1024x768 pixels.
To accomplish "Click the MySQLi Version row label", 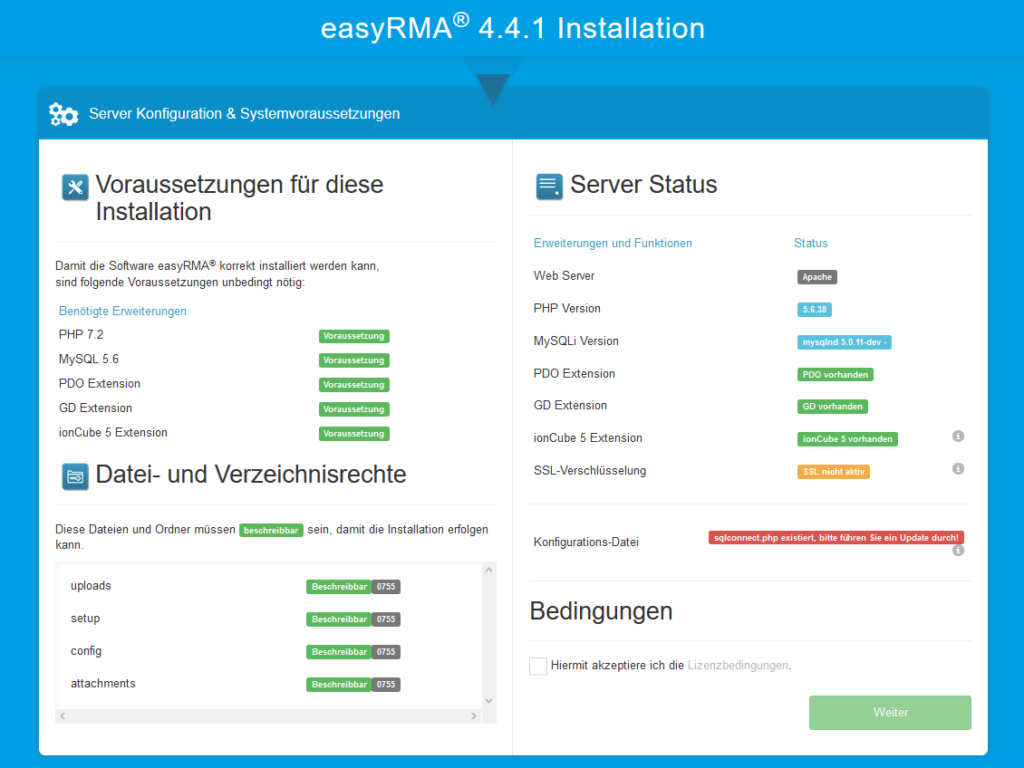I will click(576, 342).
